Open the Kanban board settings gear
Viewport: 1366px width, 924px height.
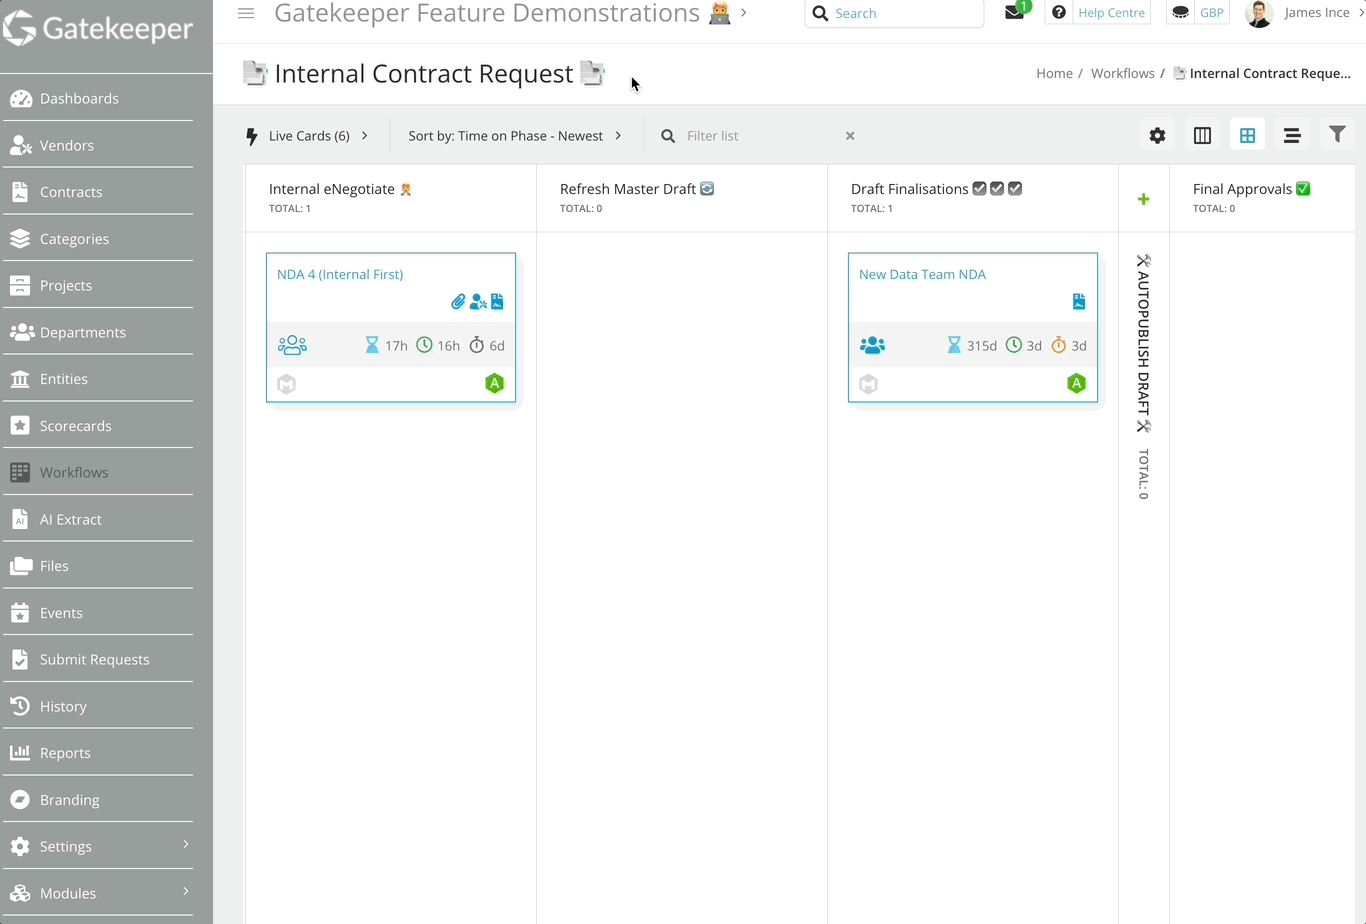pyautogui.click(x=1157, y=135)
